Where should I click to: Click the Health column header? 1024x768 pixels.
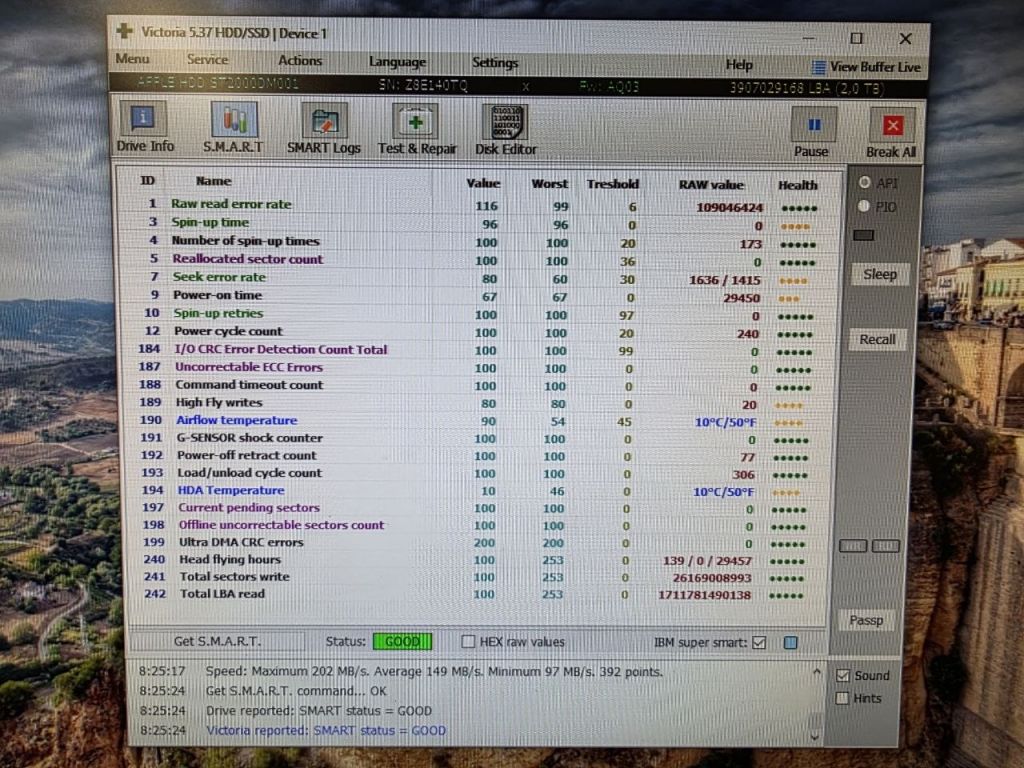[x=797, y=185]
